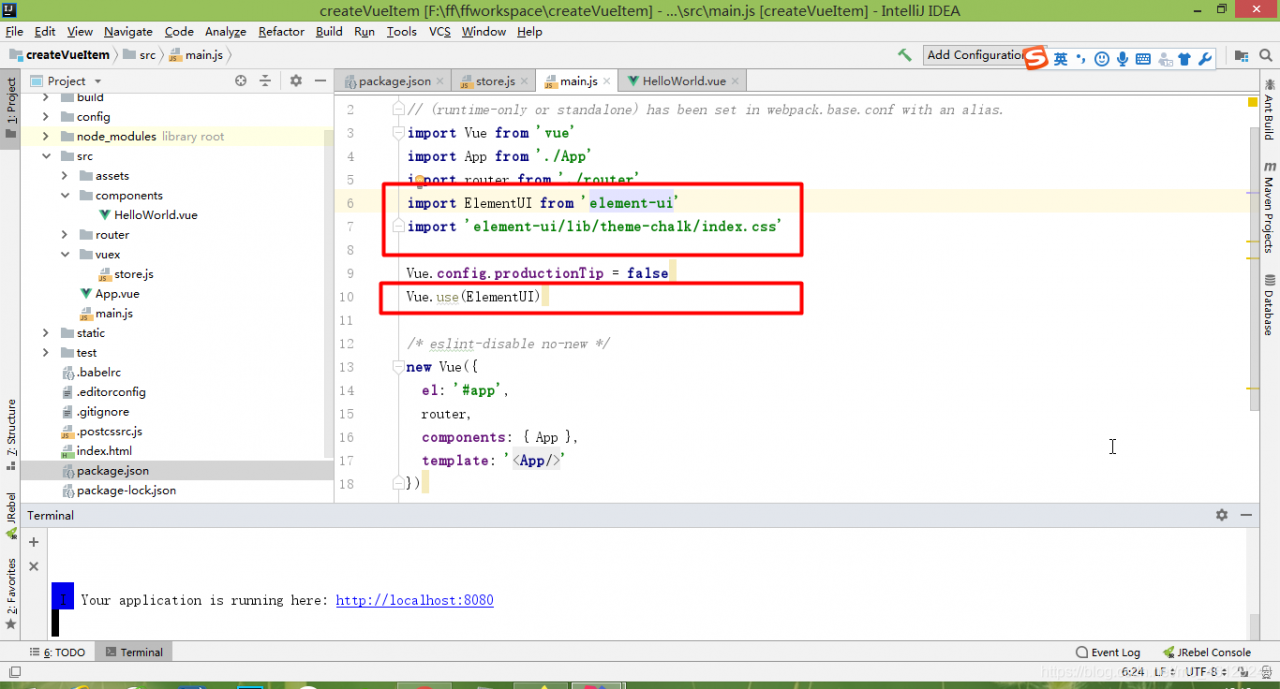Viewport: 1280px width, 689px height.
Task: Click the Project panel settings gear icon
Action: click(296, 80)
